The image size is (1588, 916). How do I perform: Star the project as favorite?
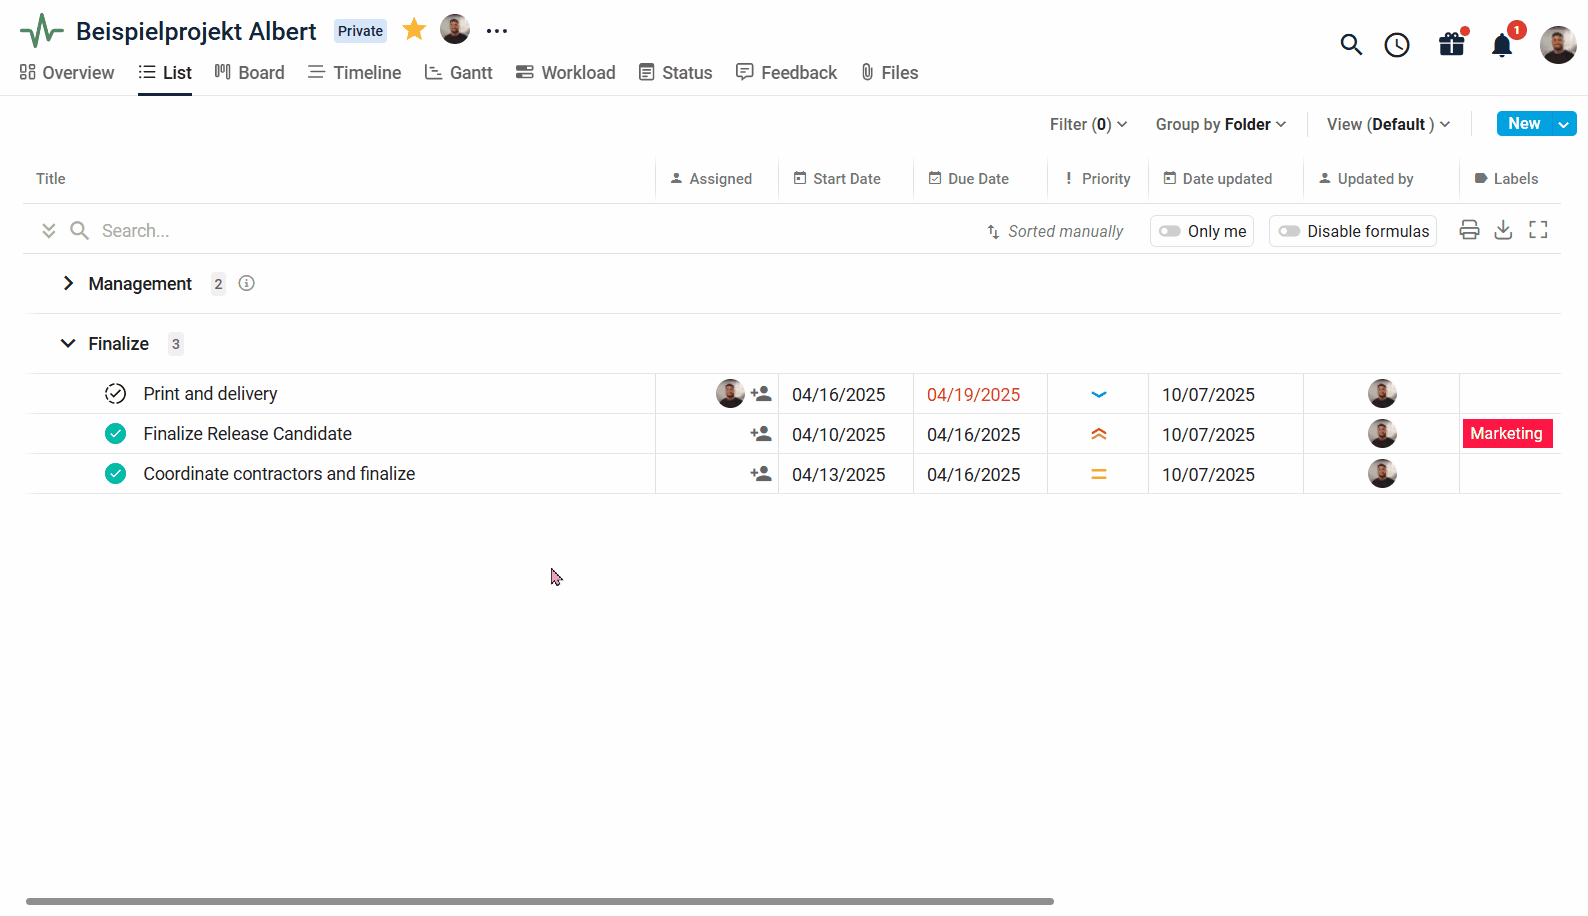coord(414,30)
